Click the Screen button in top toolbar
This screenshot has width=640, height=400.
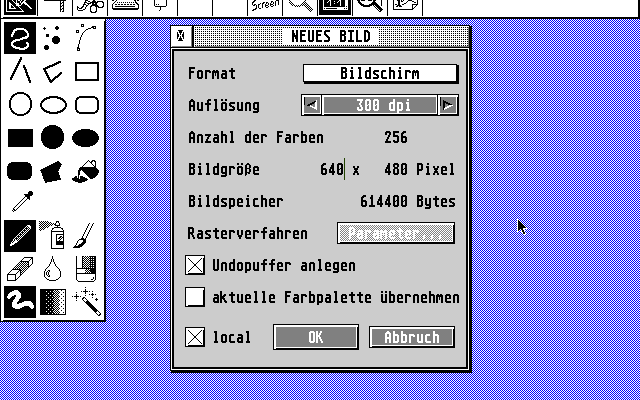[263, 6]
